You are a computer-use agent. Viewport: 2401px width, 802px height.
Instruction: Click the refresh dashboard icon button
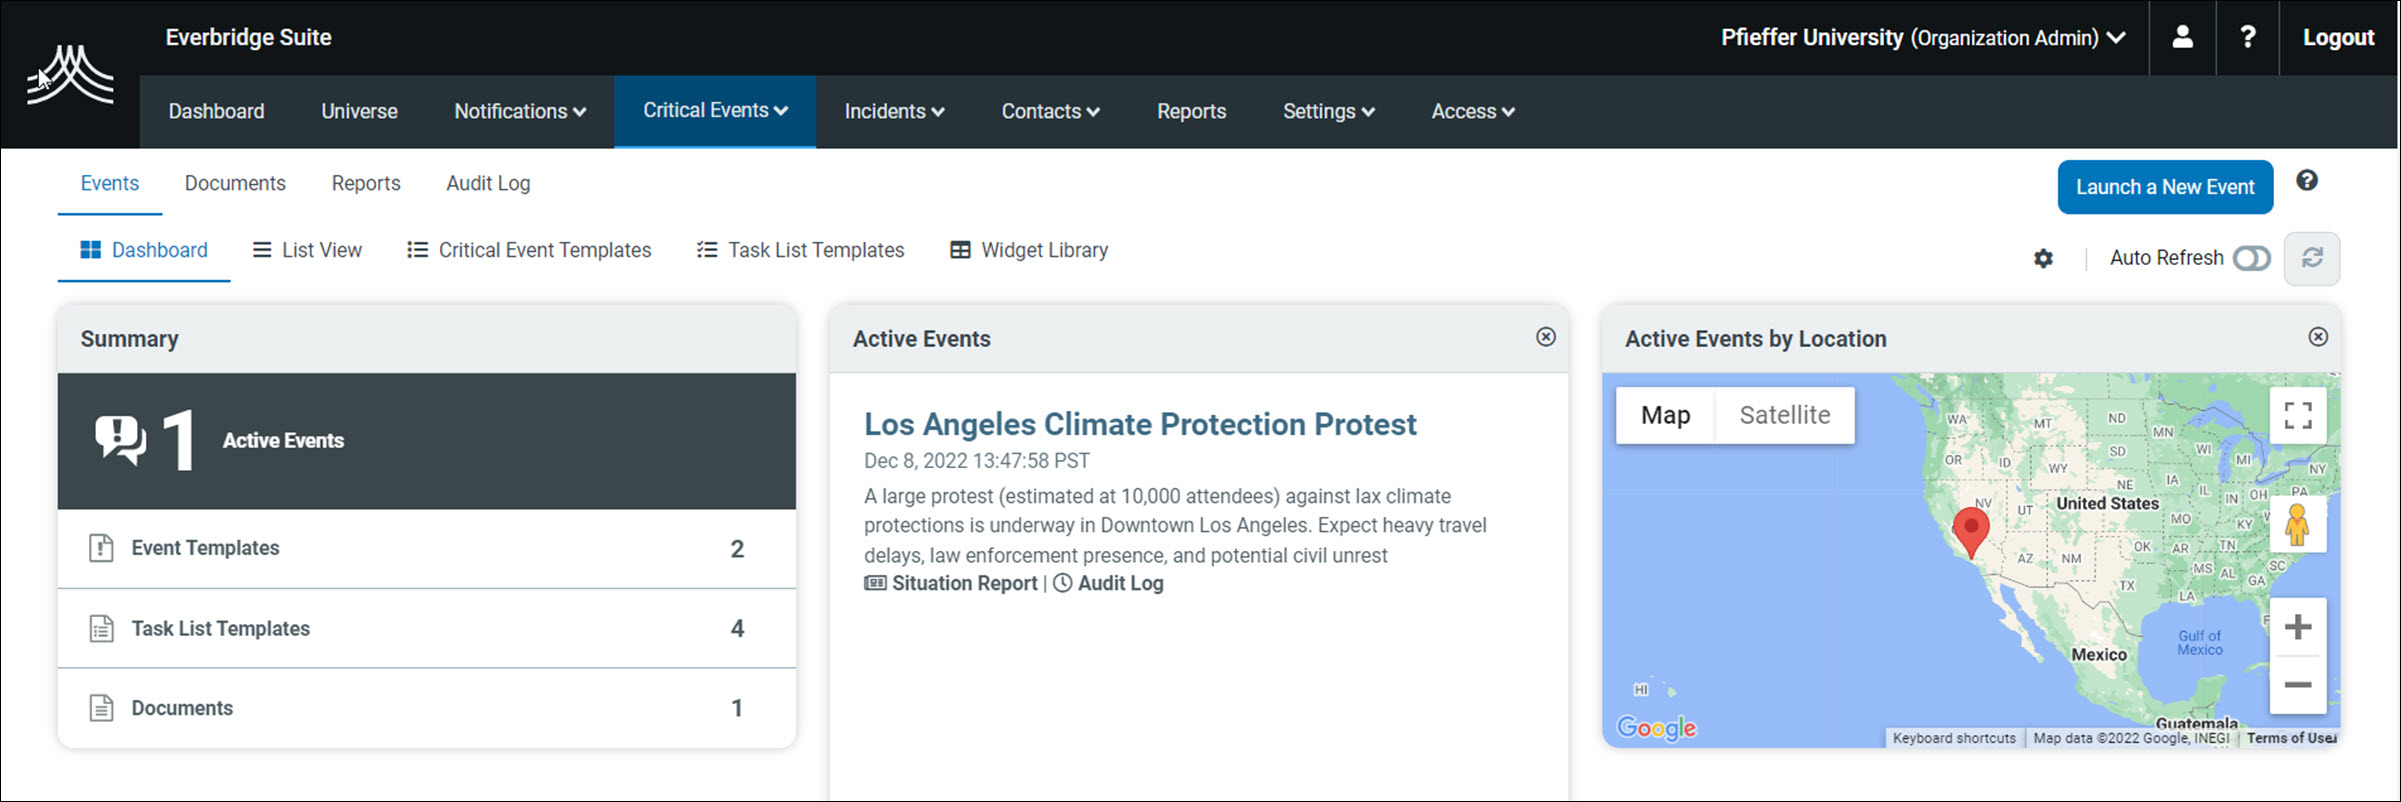tap(2311, 258)
